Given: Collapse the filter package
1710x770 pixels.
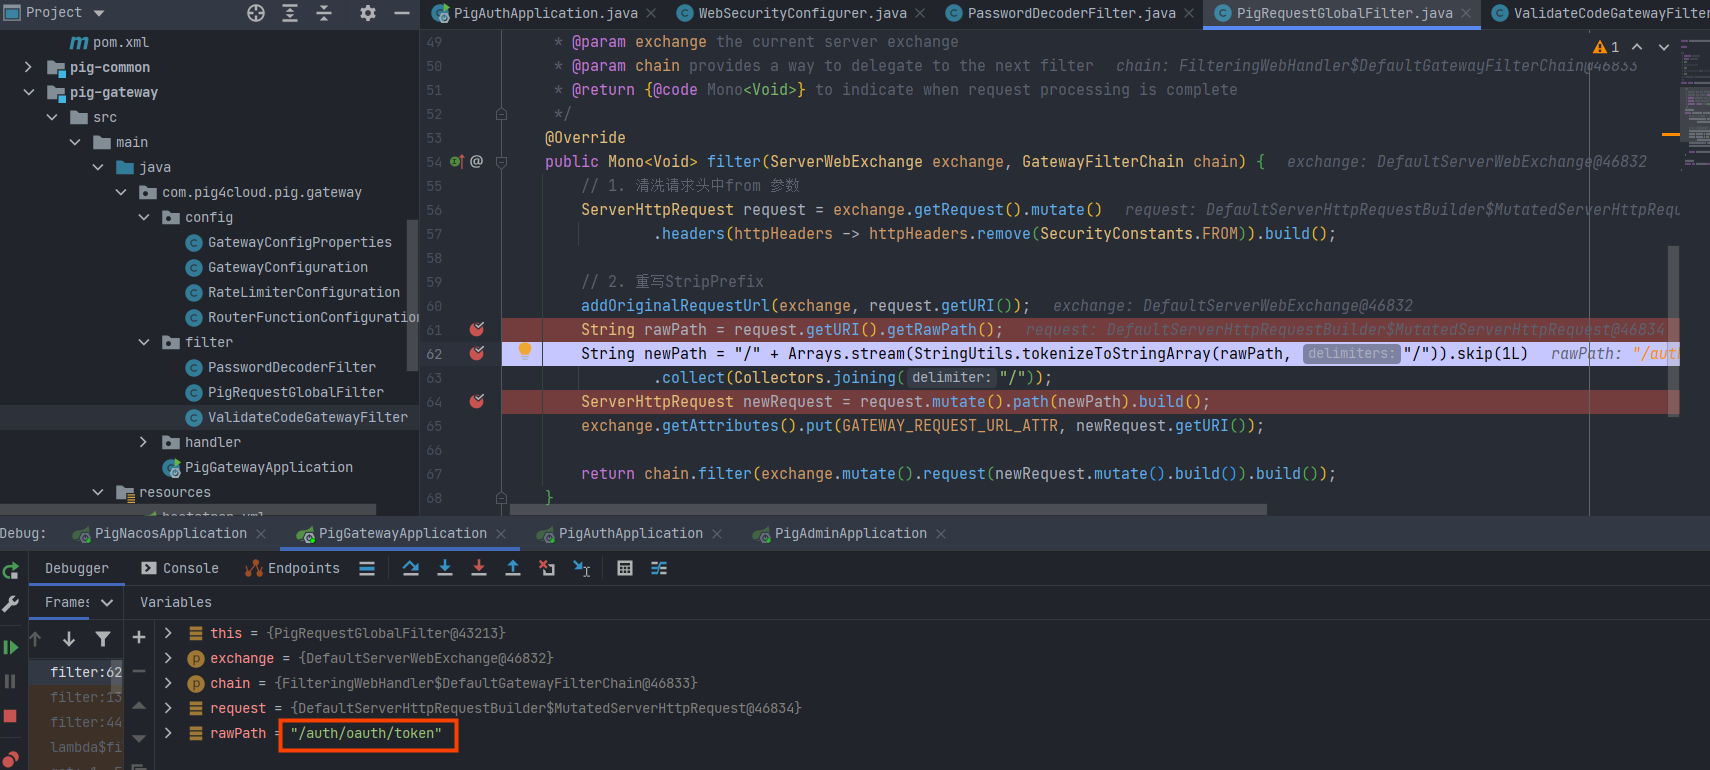Looking at the screenshot, I should click(x=144, y=342).
